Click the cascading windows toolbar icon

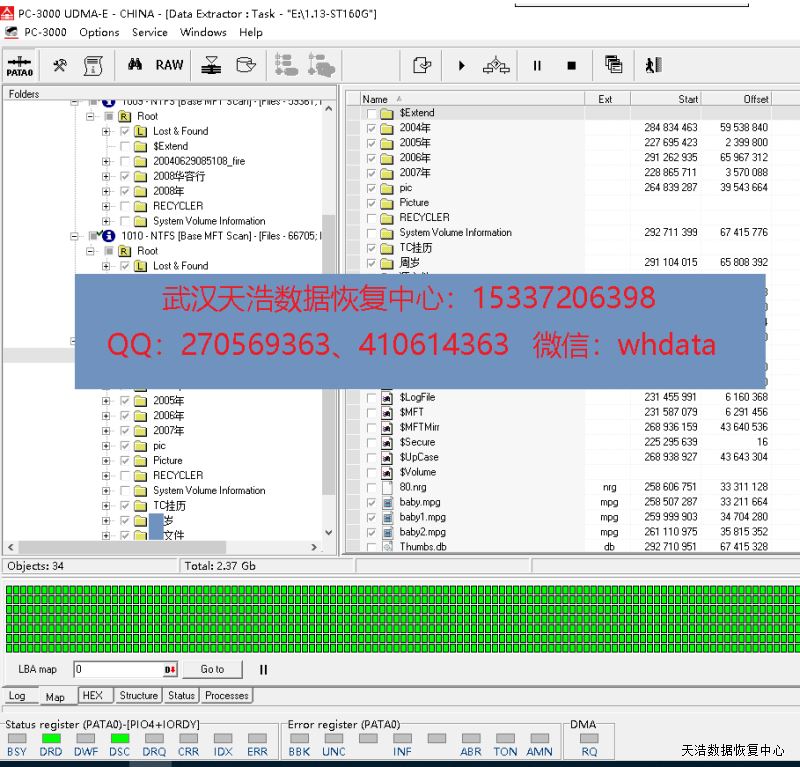[613, 65]
